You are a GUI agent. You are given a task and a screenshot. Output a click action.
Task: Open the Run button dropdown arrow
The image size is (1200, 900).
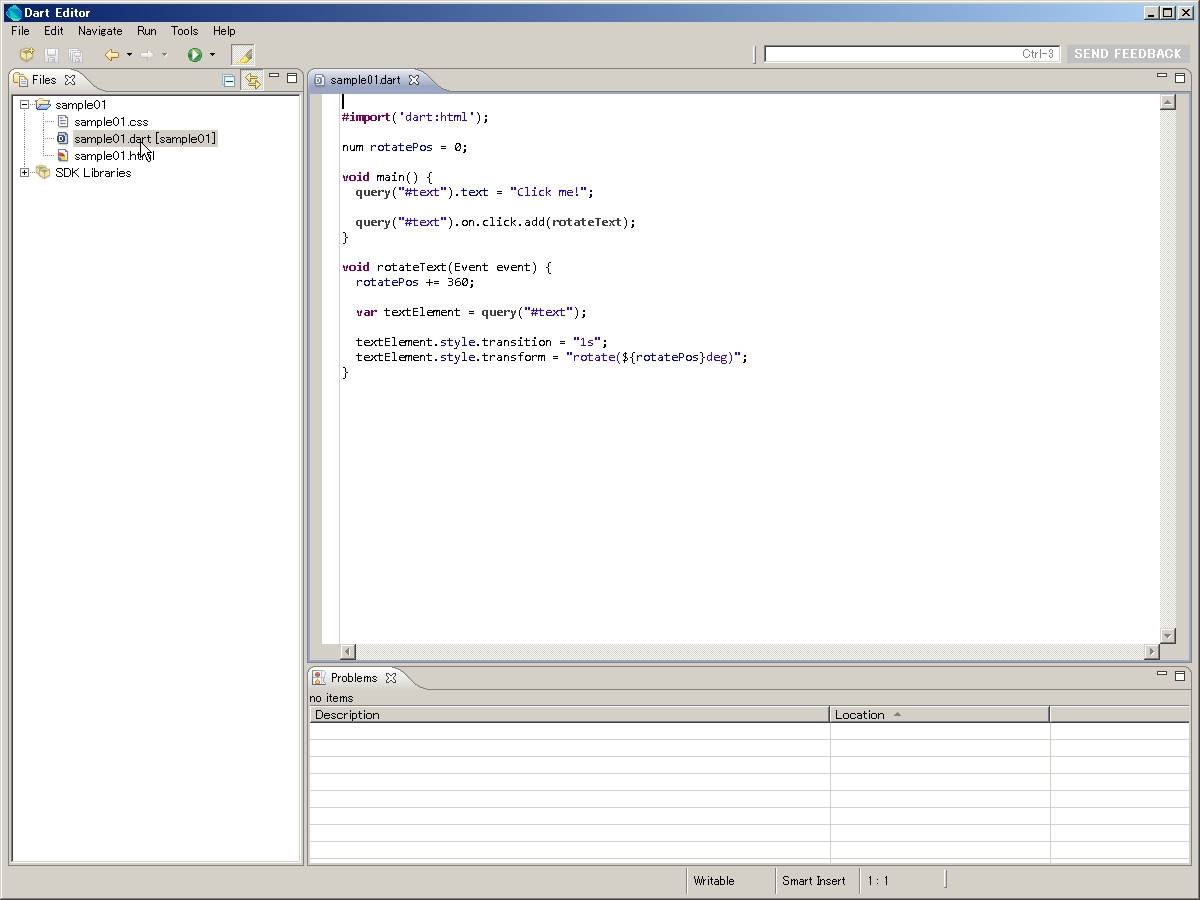click(212, 55)
